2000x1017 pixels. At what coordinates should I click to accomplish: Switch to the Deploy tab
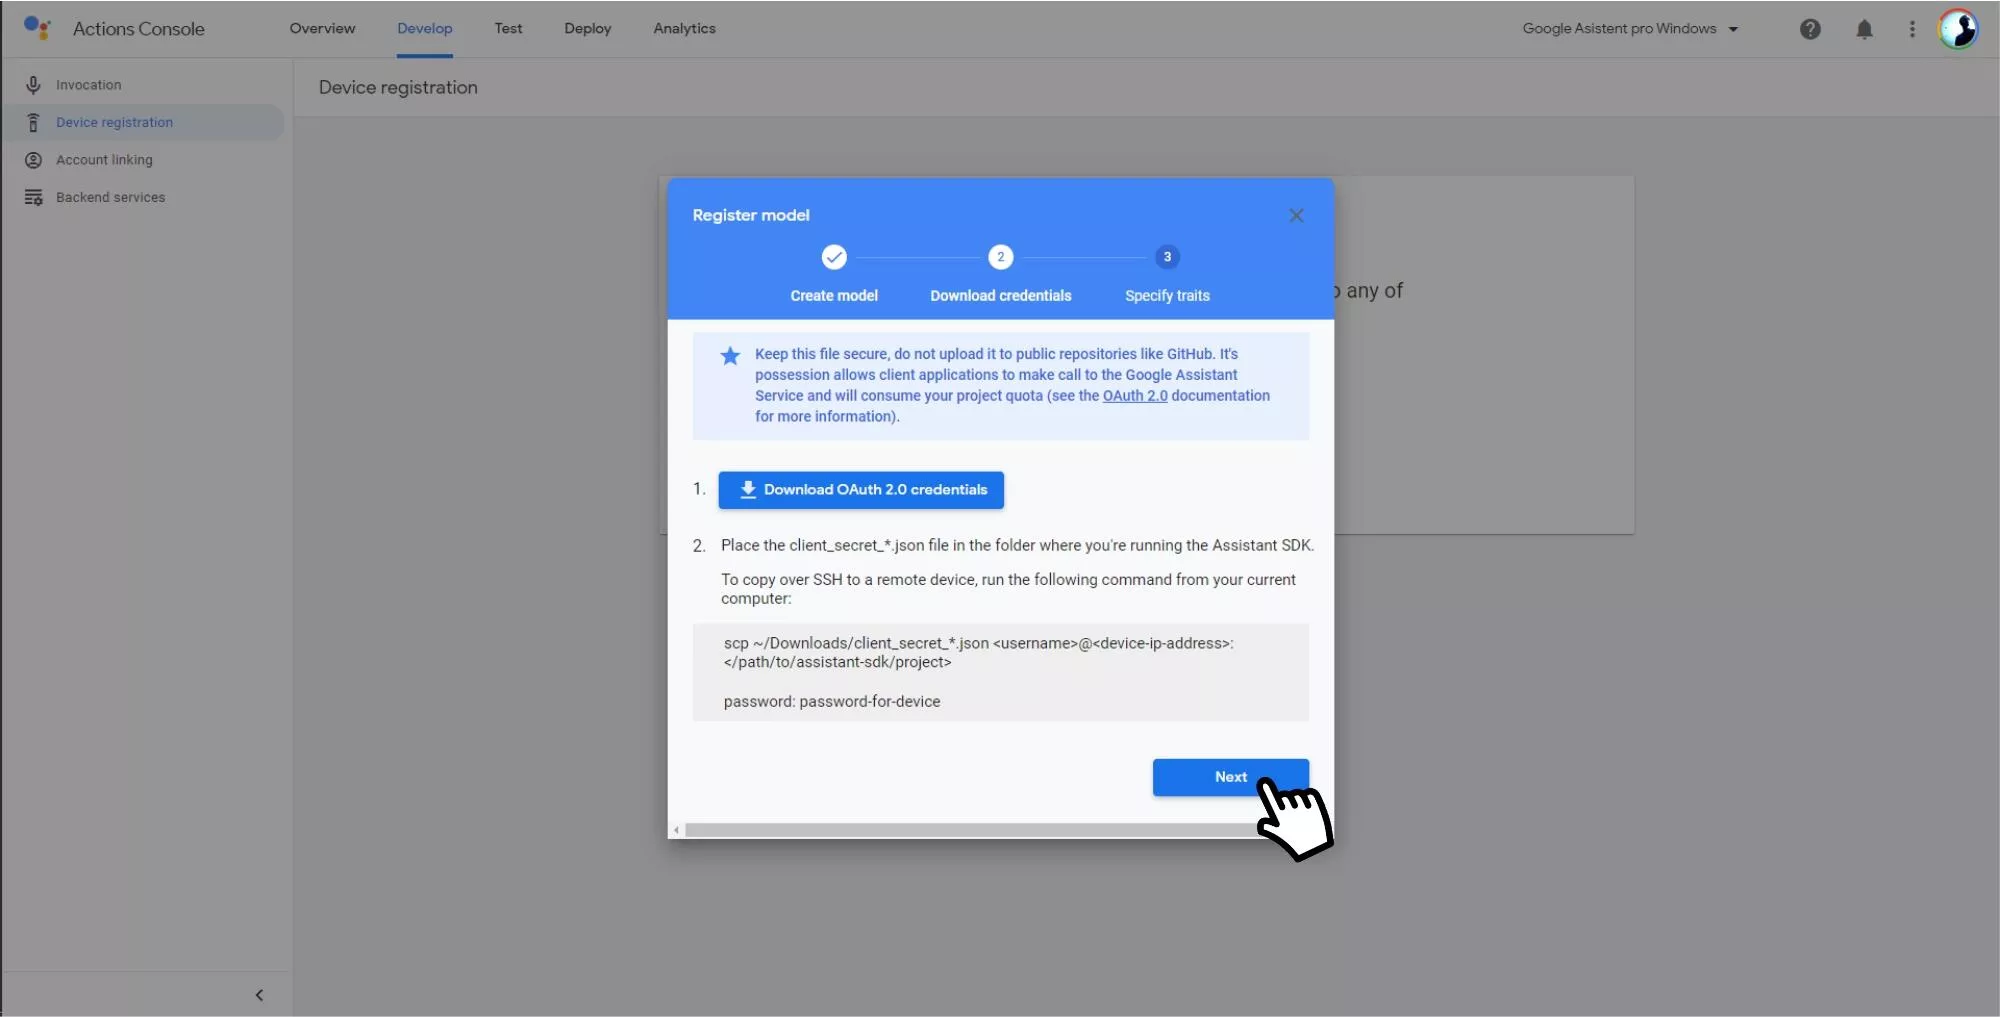pos(587,28)
